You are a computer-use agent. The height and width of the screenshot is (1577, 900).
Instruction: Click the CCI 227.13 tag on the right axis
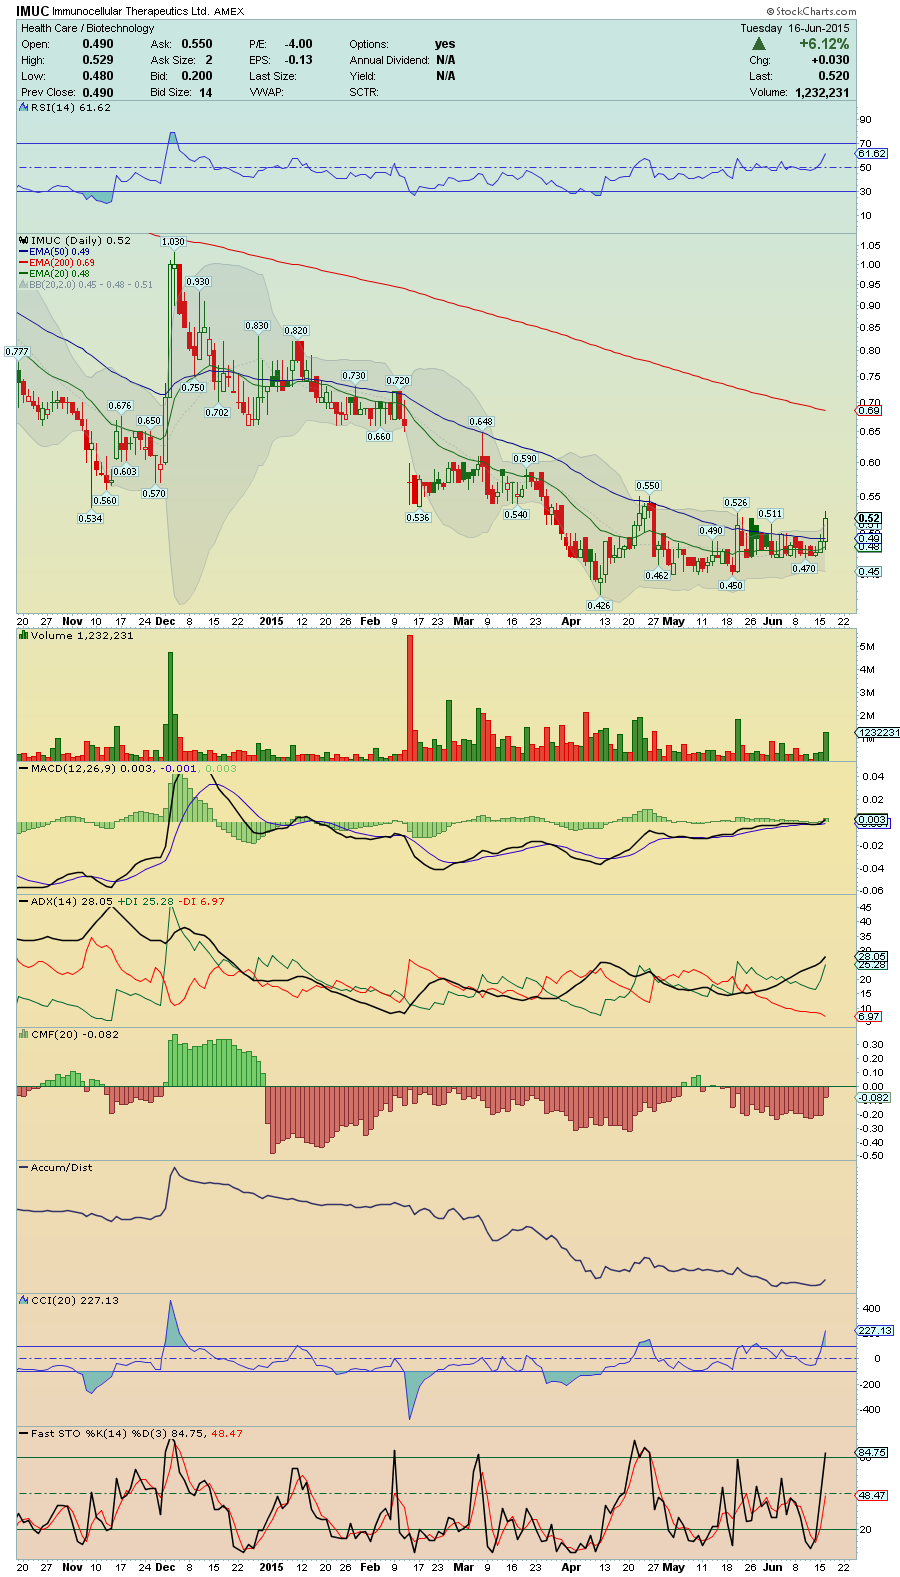point(874,1331)
